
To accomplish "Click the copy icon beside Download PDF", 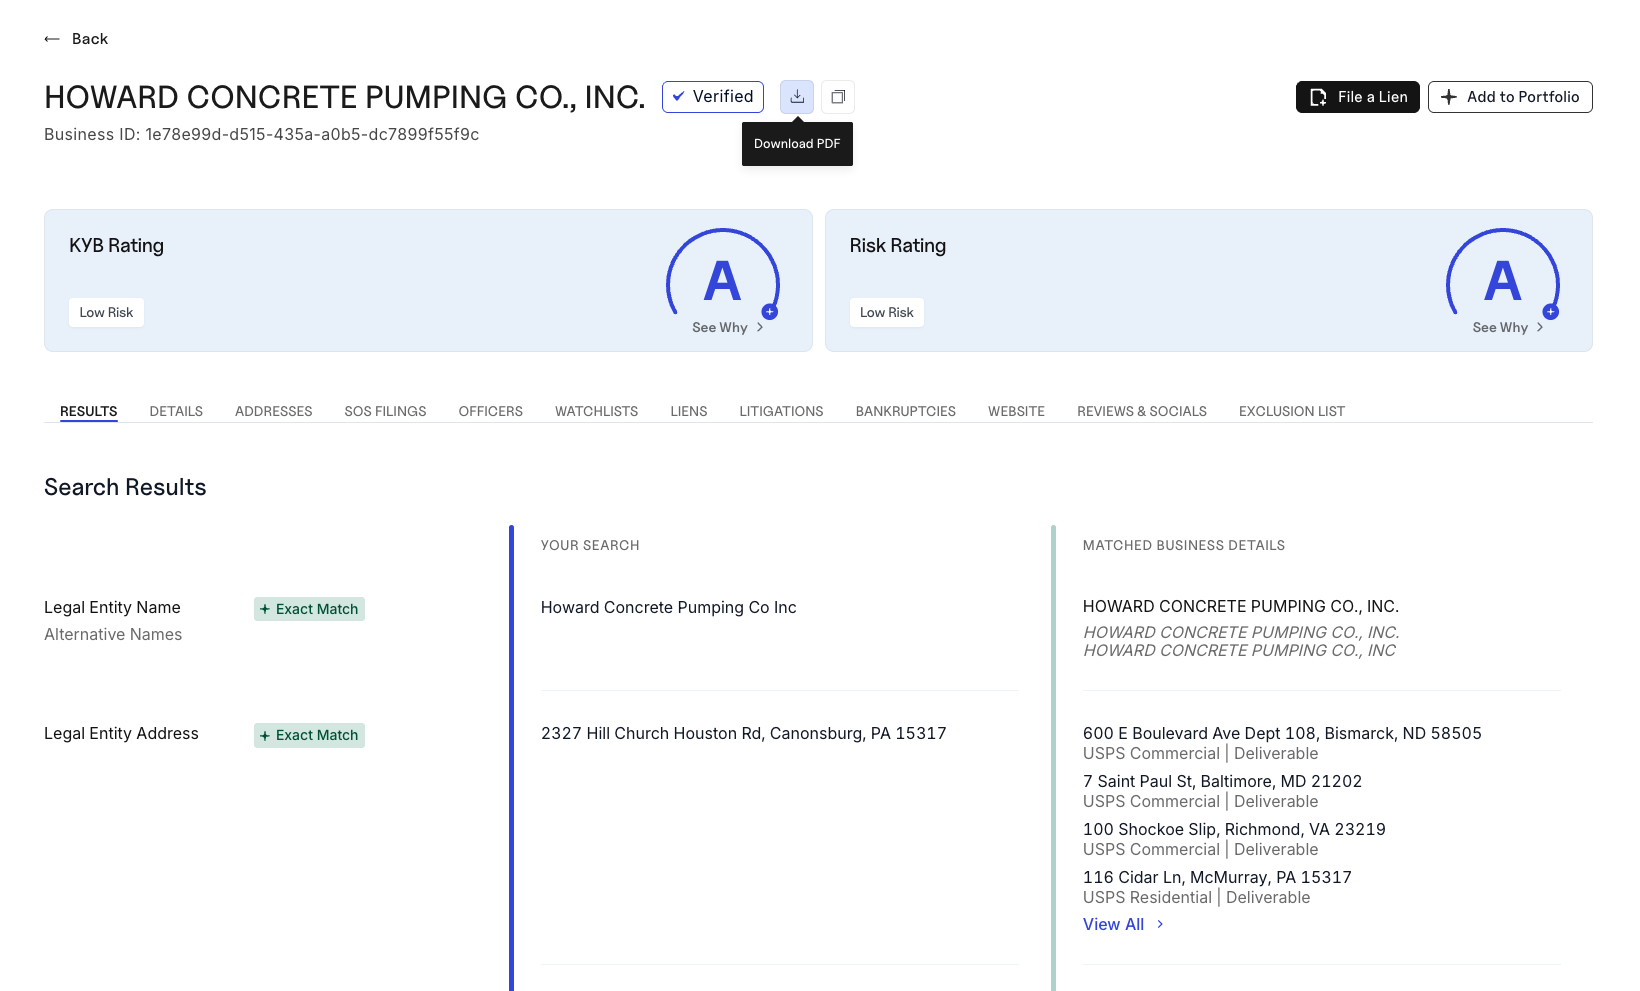I will pos(838,97).
